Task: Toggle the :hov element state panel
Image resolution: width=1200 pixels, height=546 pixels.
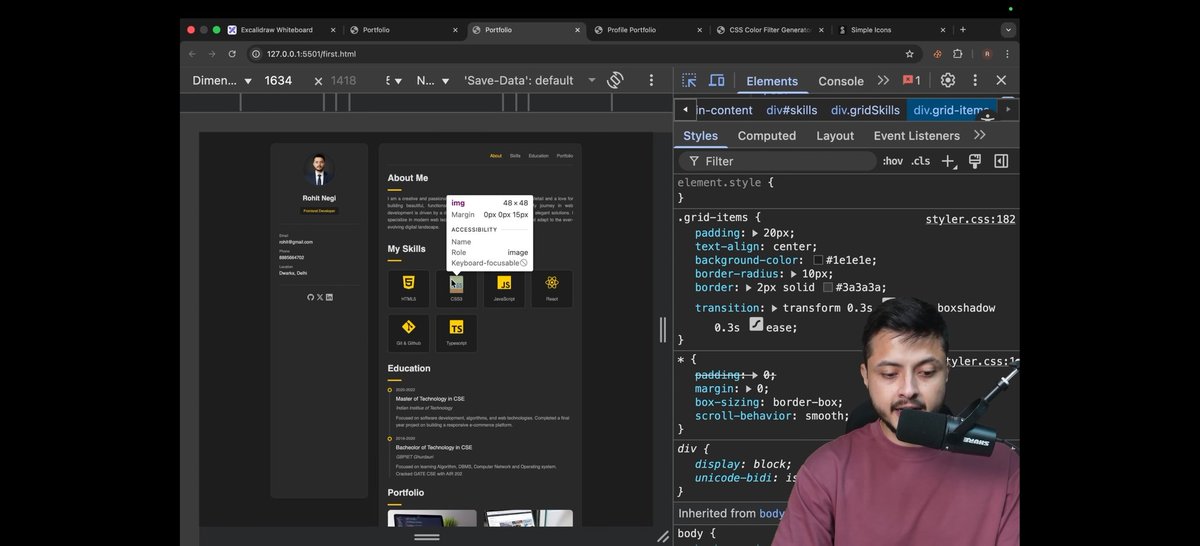Action: tap(892, 161)
